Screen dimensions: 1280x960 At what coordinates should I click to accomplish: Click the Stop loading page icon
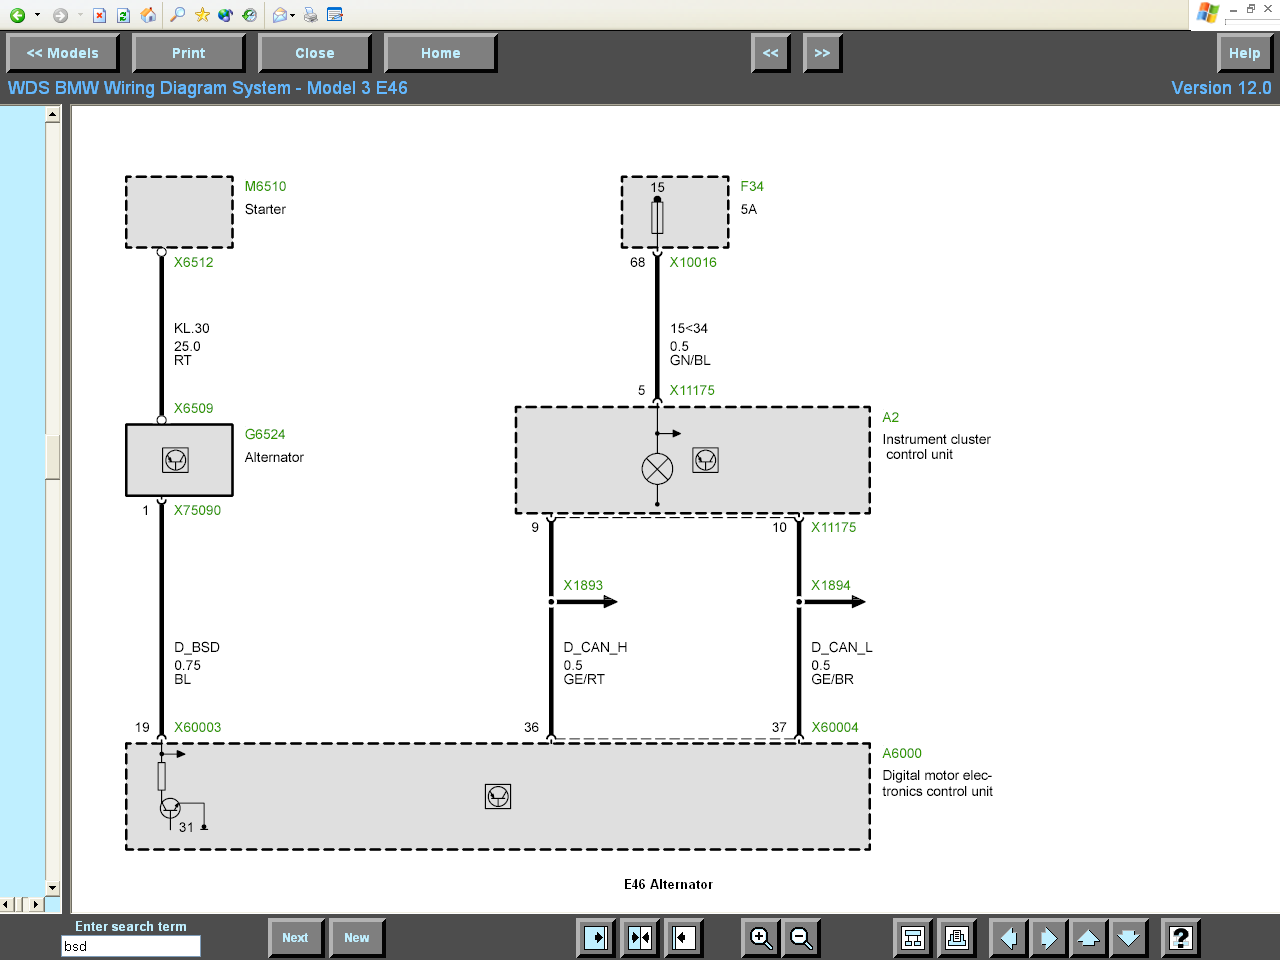99,15
